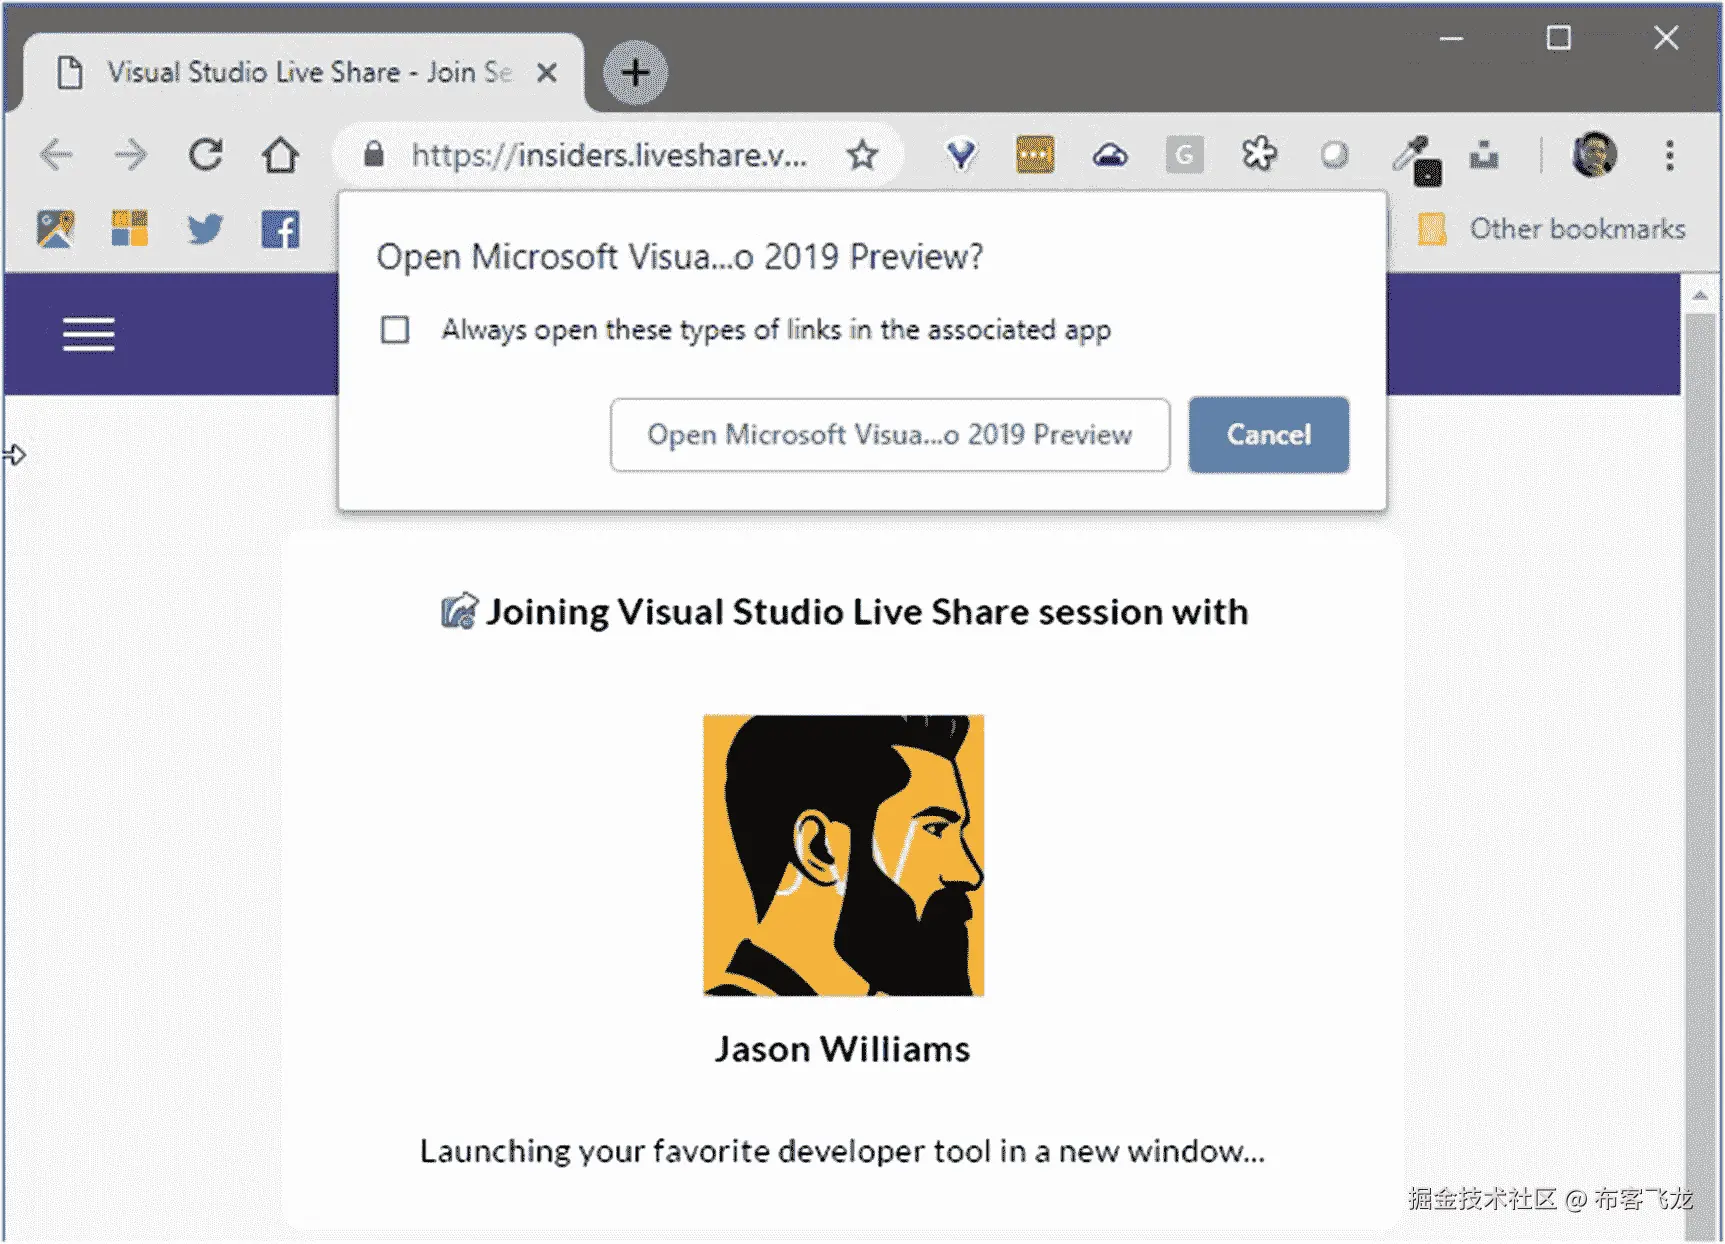Select the Visual Studio Live Share tab
Image resolution: width=1725 pixels, height=1244 pixels.
click(300, 73)
